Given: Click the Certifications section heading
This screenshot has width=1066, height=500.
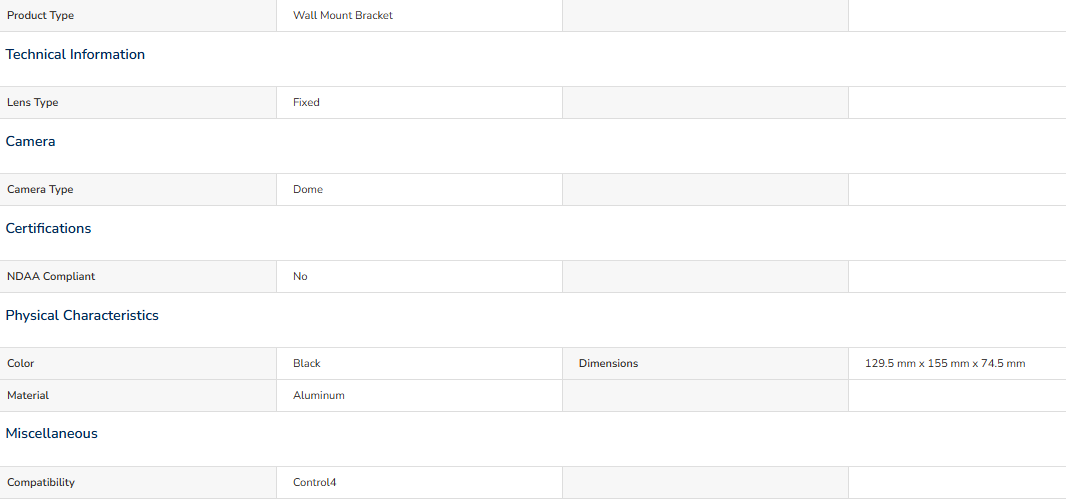Looking at the screenshot, I should click(x=48, y=229).
